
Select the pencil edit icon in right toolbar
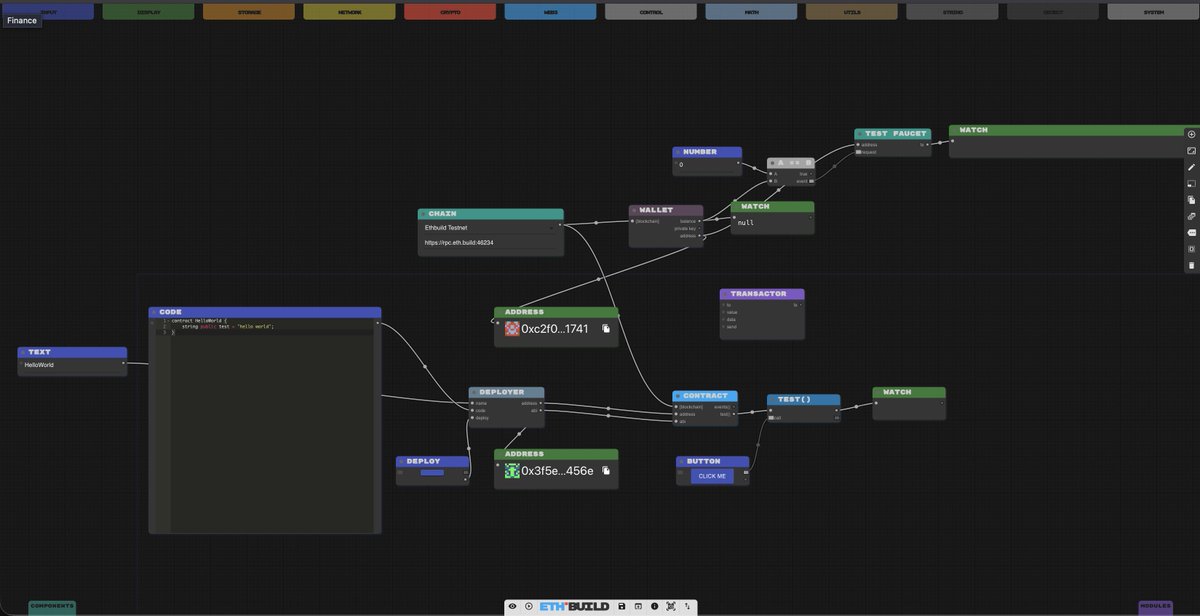pos(1191,167)
